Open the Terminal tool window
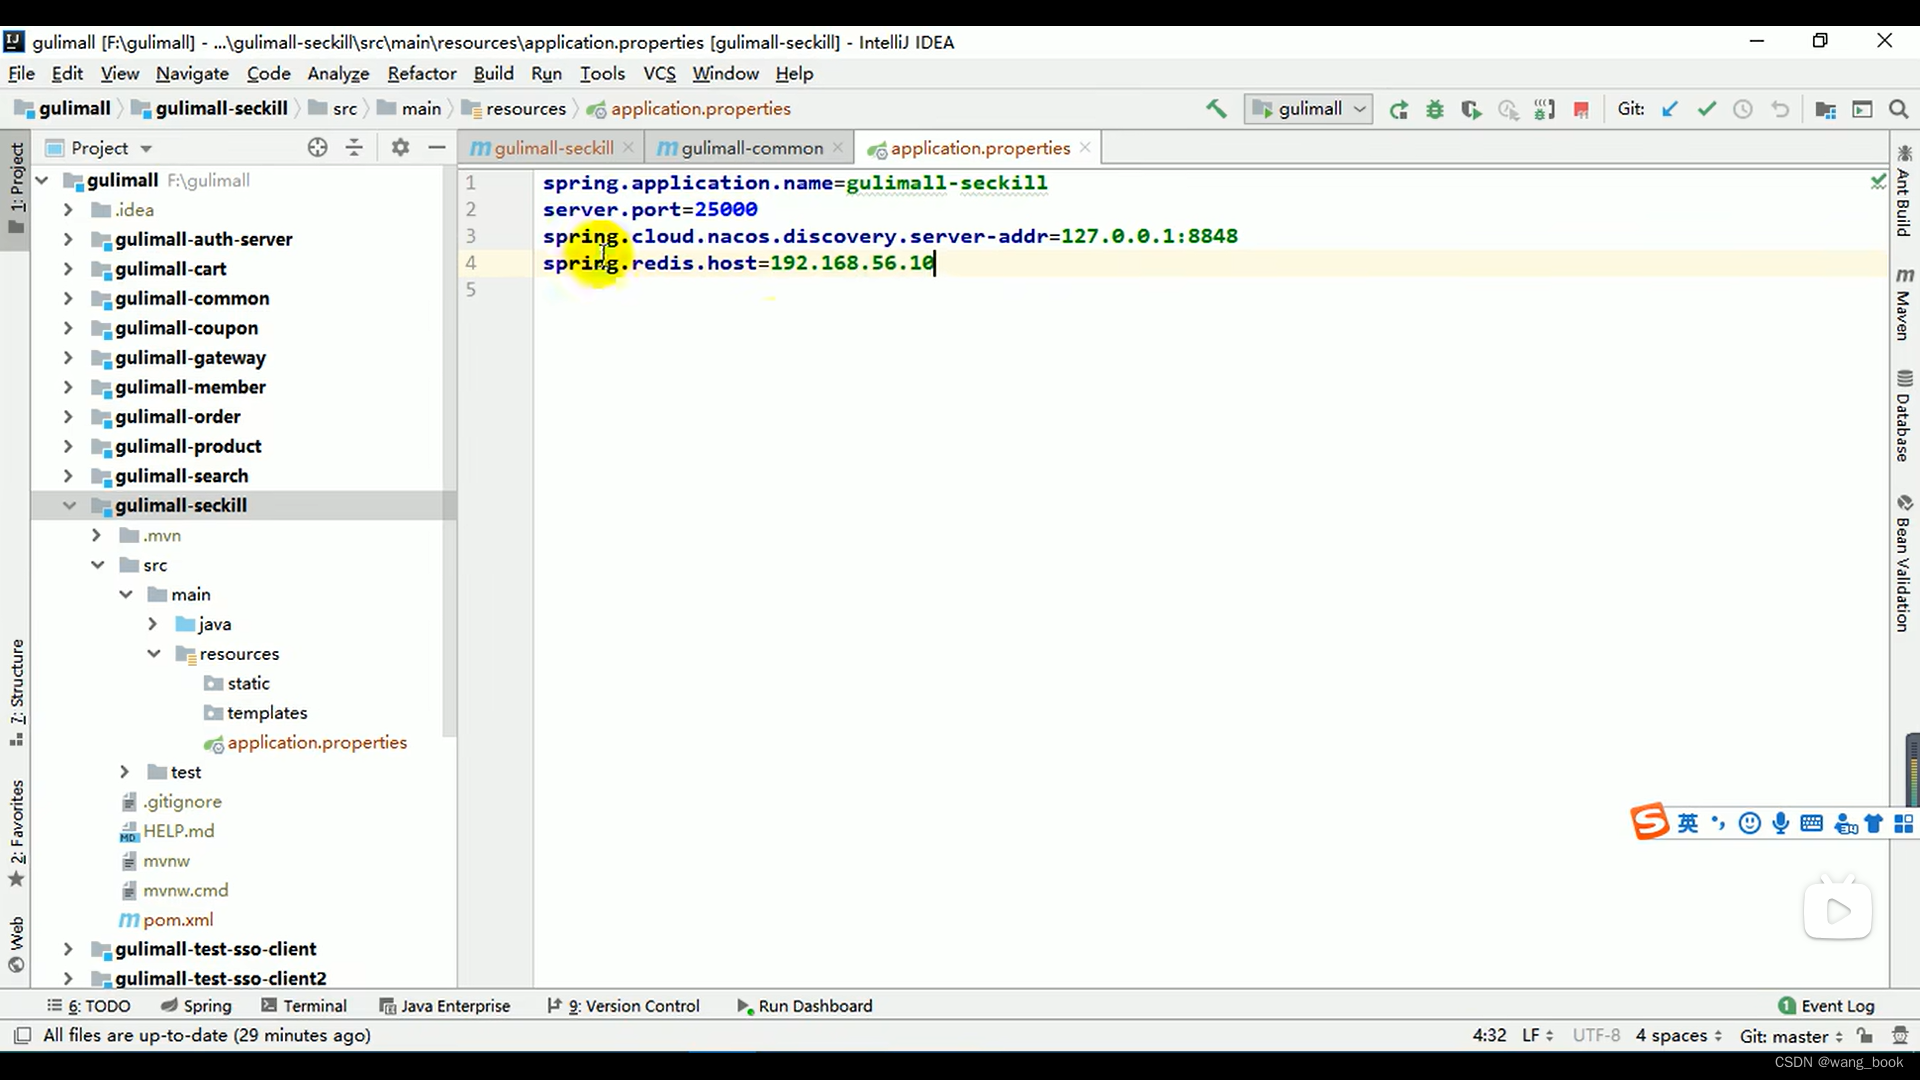This screenshot has width=1920, height=1080. click(x=304, y=1006)
